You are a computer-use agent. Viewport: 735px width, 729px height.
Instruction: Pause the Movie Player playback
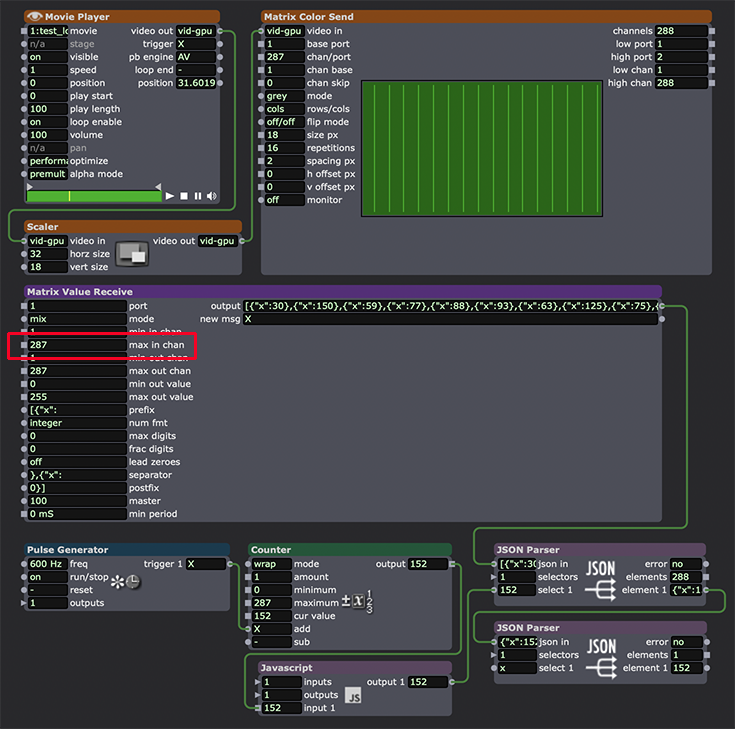[x=198, y=196]
